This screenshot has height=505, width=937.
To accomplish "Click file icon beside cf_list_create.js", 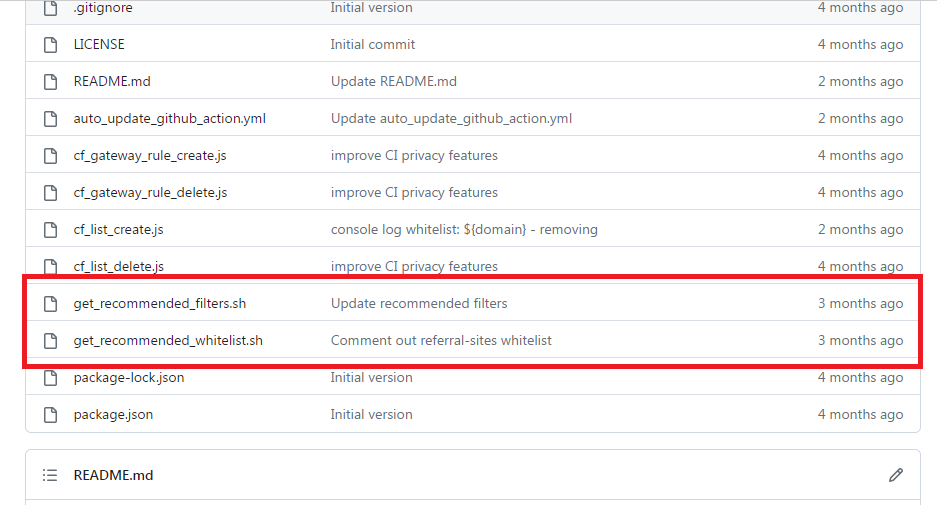I will [51, 230].
